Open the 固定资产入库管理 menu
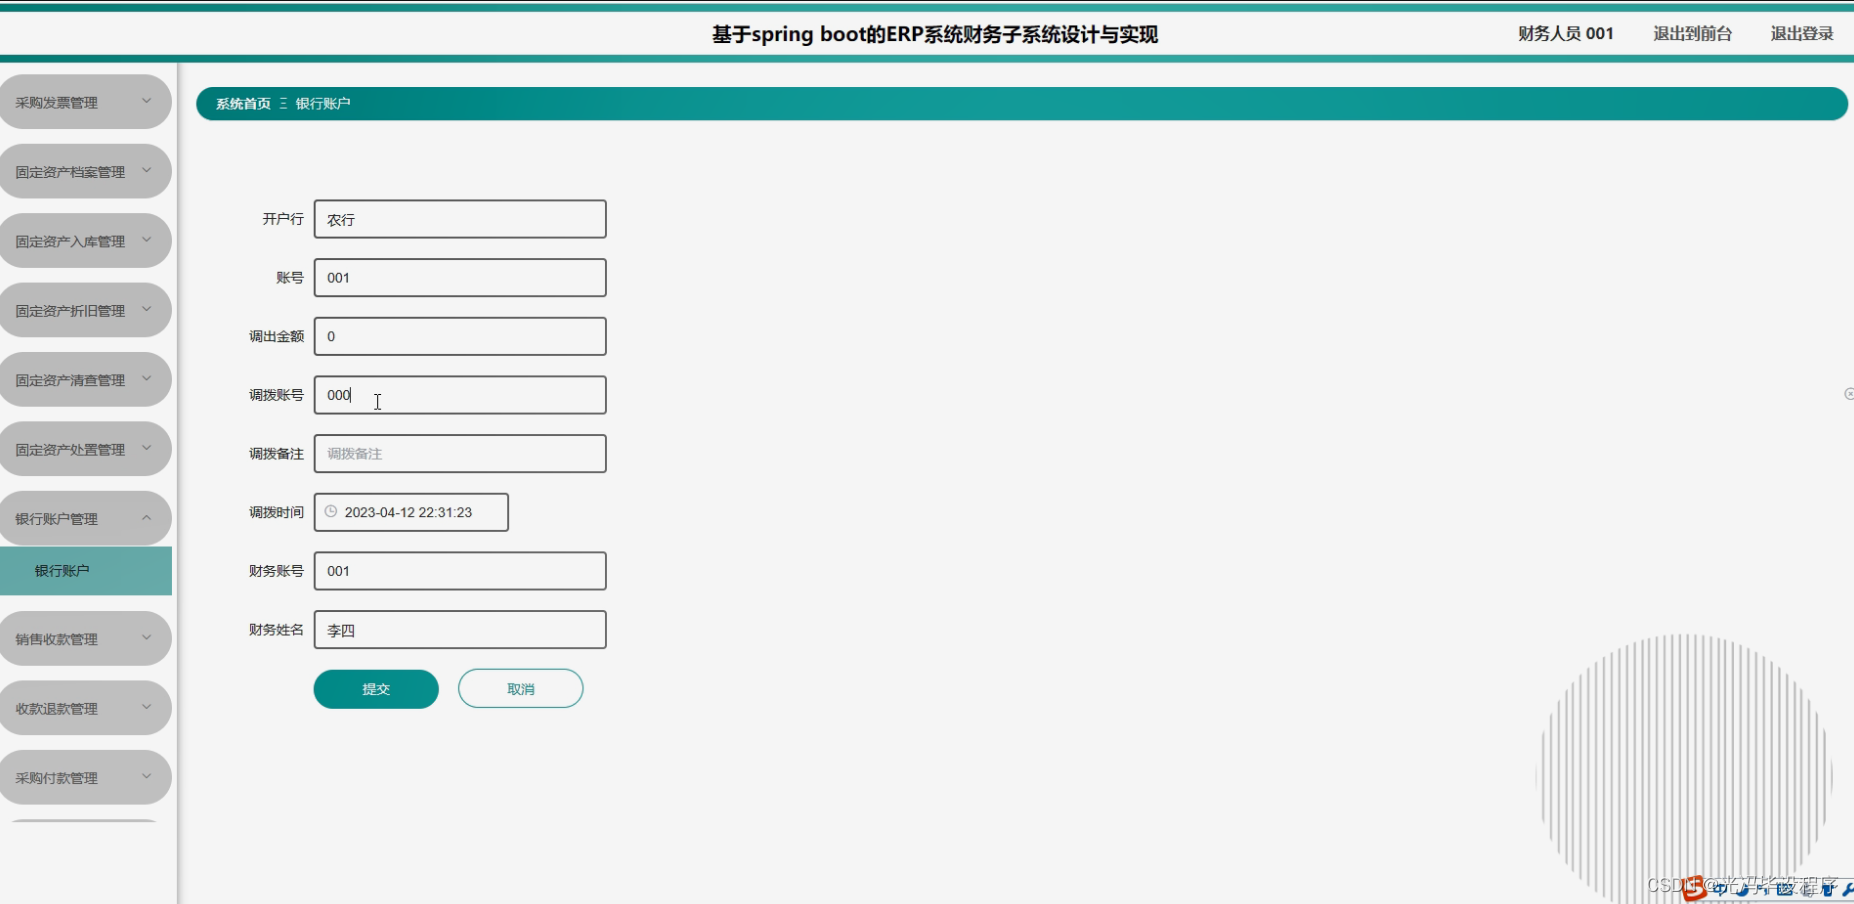The width and height of the screenshot is (1854, 904). tap(85, 240)
